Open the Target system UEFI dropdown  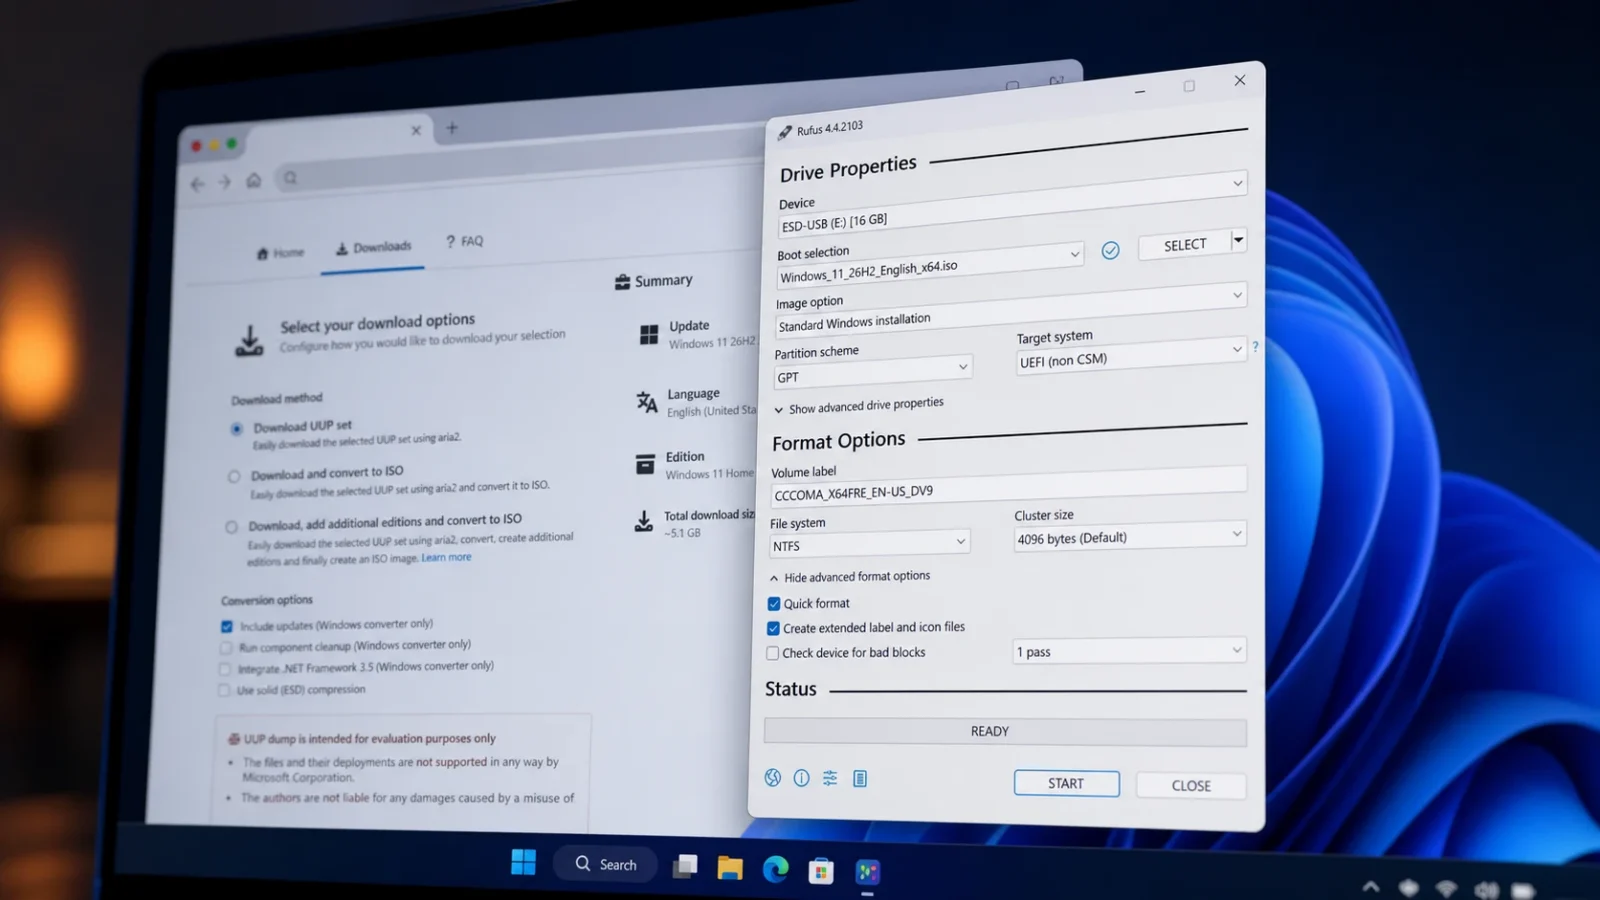tap(1131, 355)
